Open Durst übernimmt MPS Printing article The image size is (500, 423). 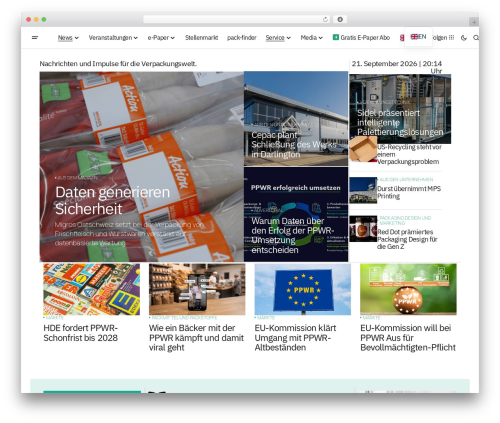(x=409, y=192)
